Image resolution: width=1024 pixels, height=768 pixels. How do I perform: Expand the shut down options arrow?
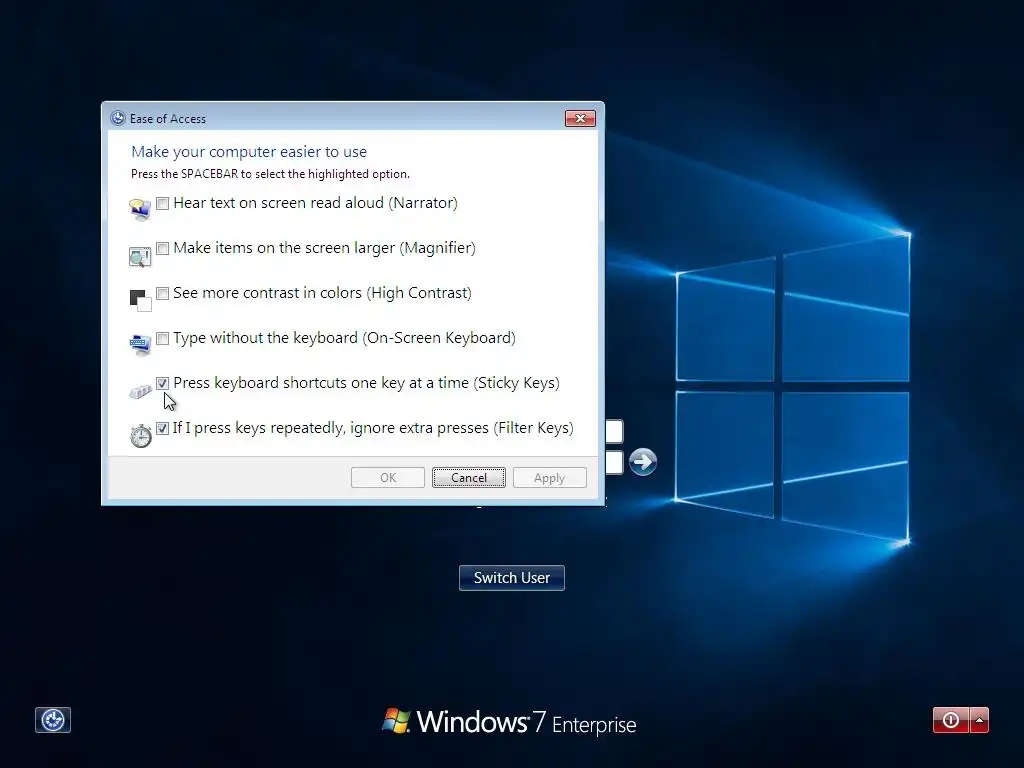[980, 720]
